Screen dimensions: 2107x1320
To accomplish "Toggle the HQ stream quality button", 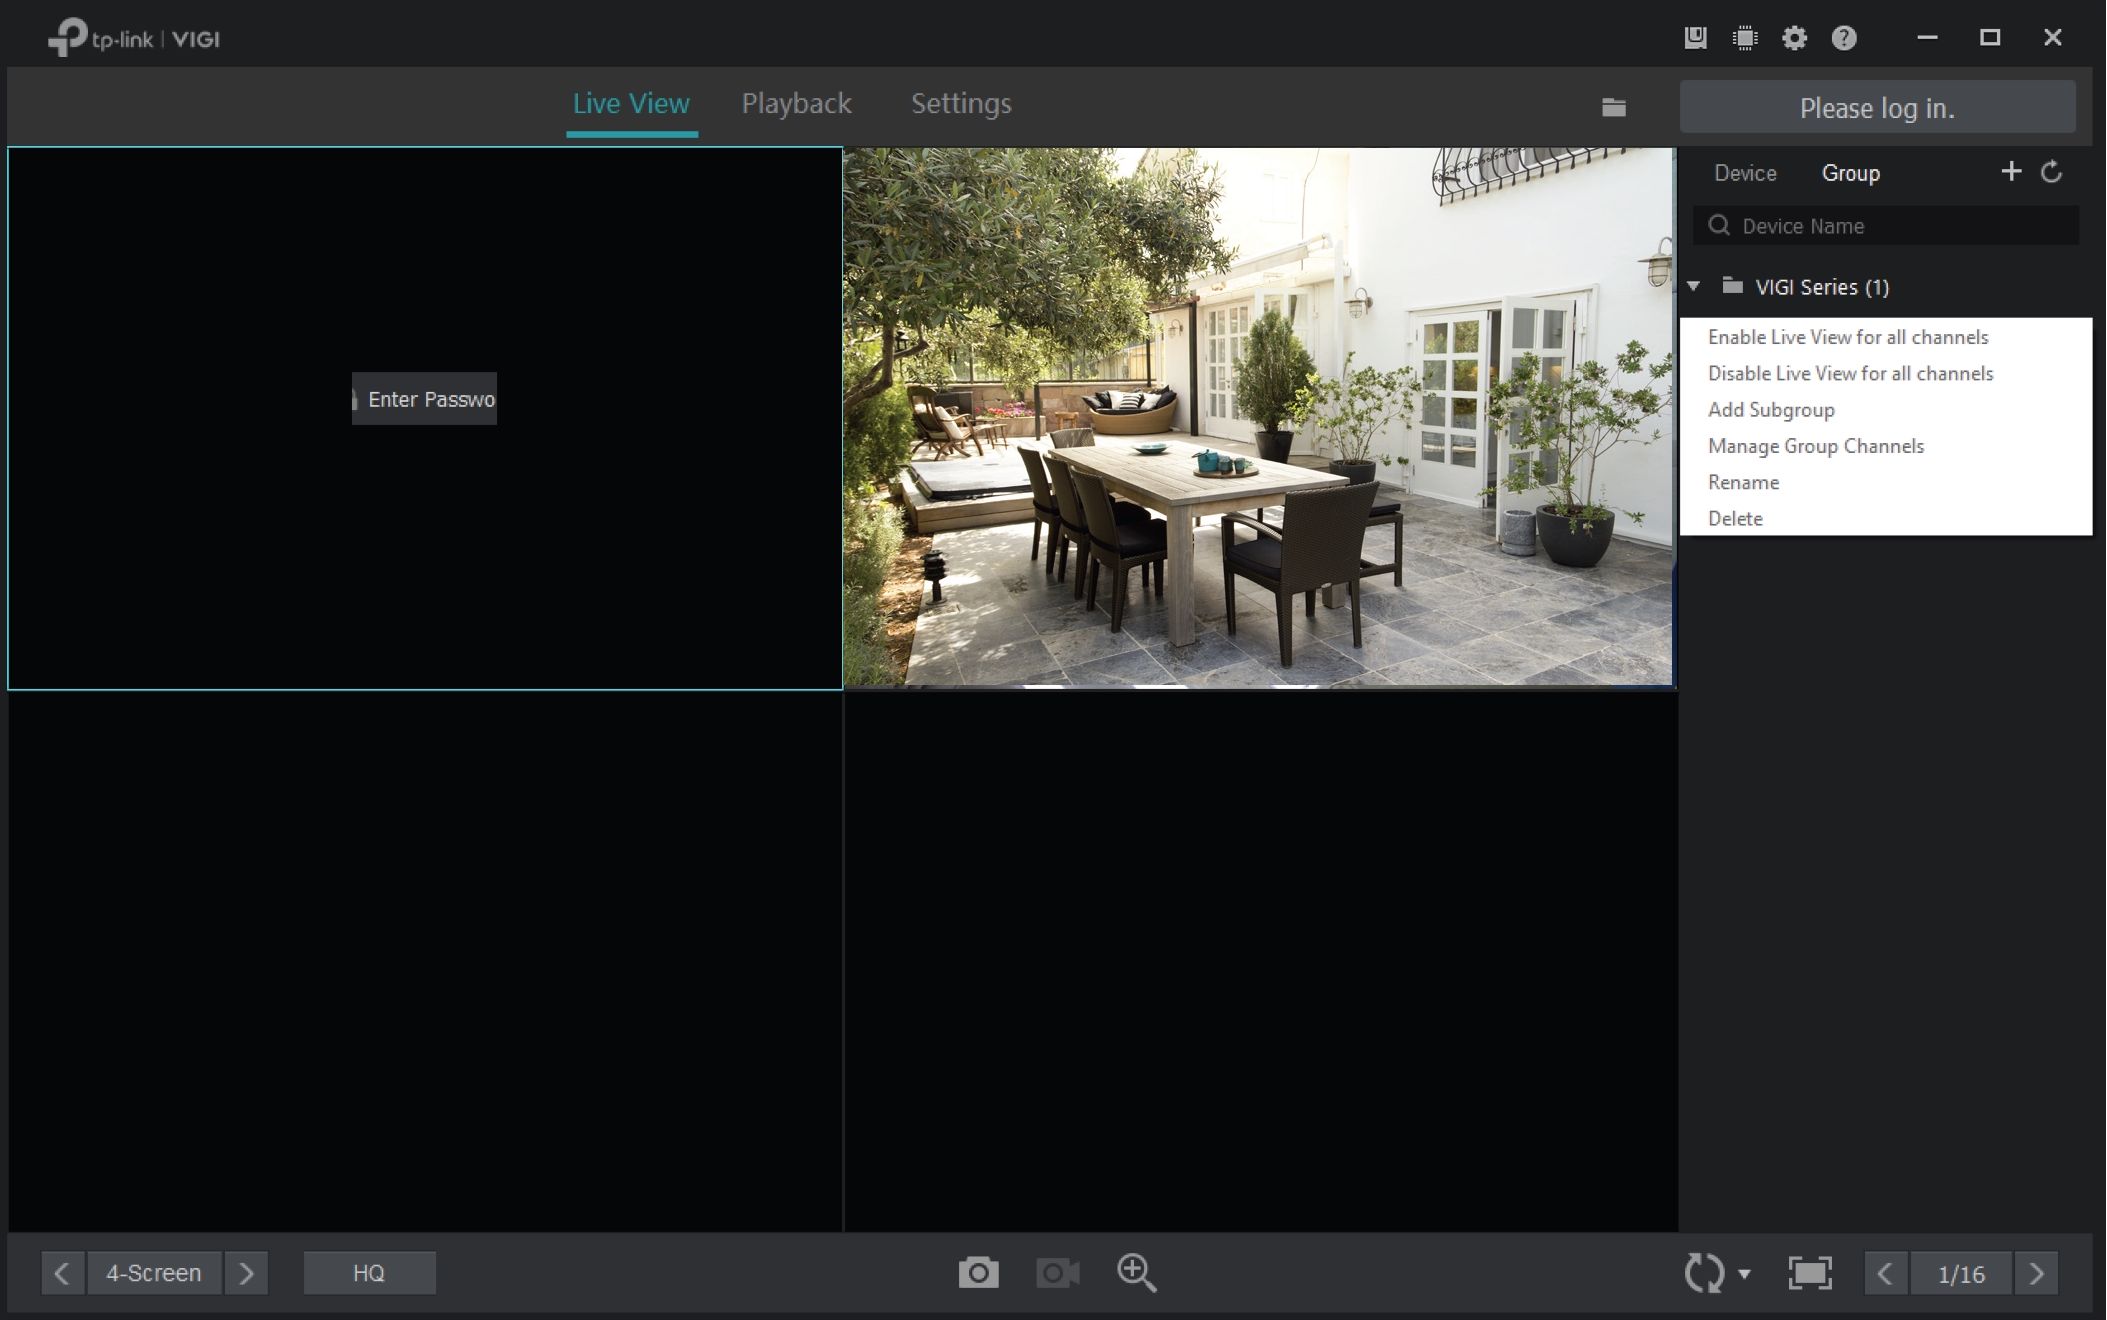I will pos(369,1273).
